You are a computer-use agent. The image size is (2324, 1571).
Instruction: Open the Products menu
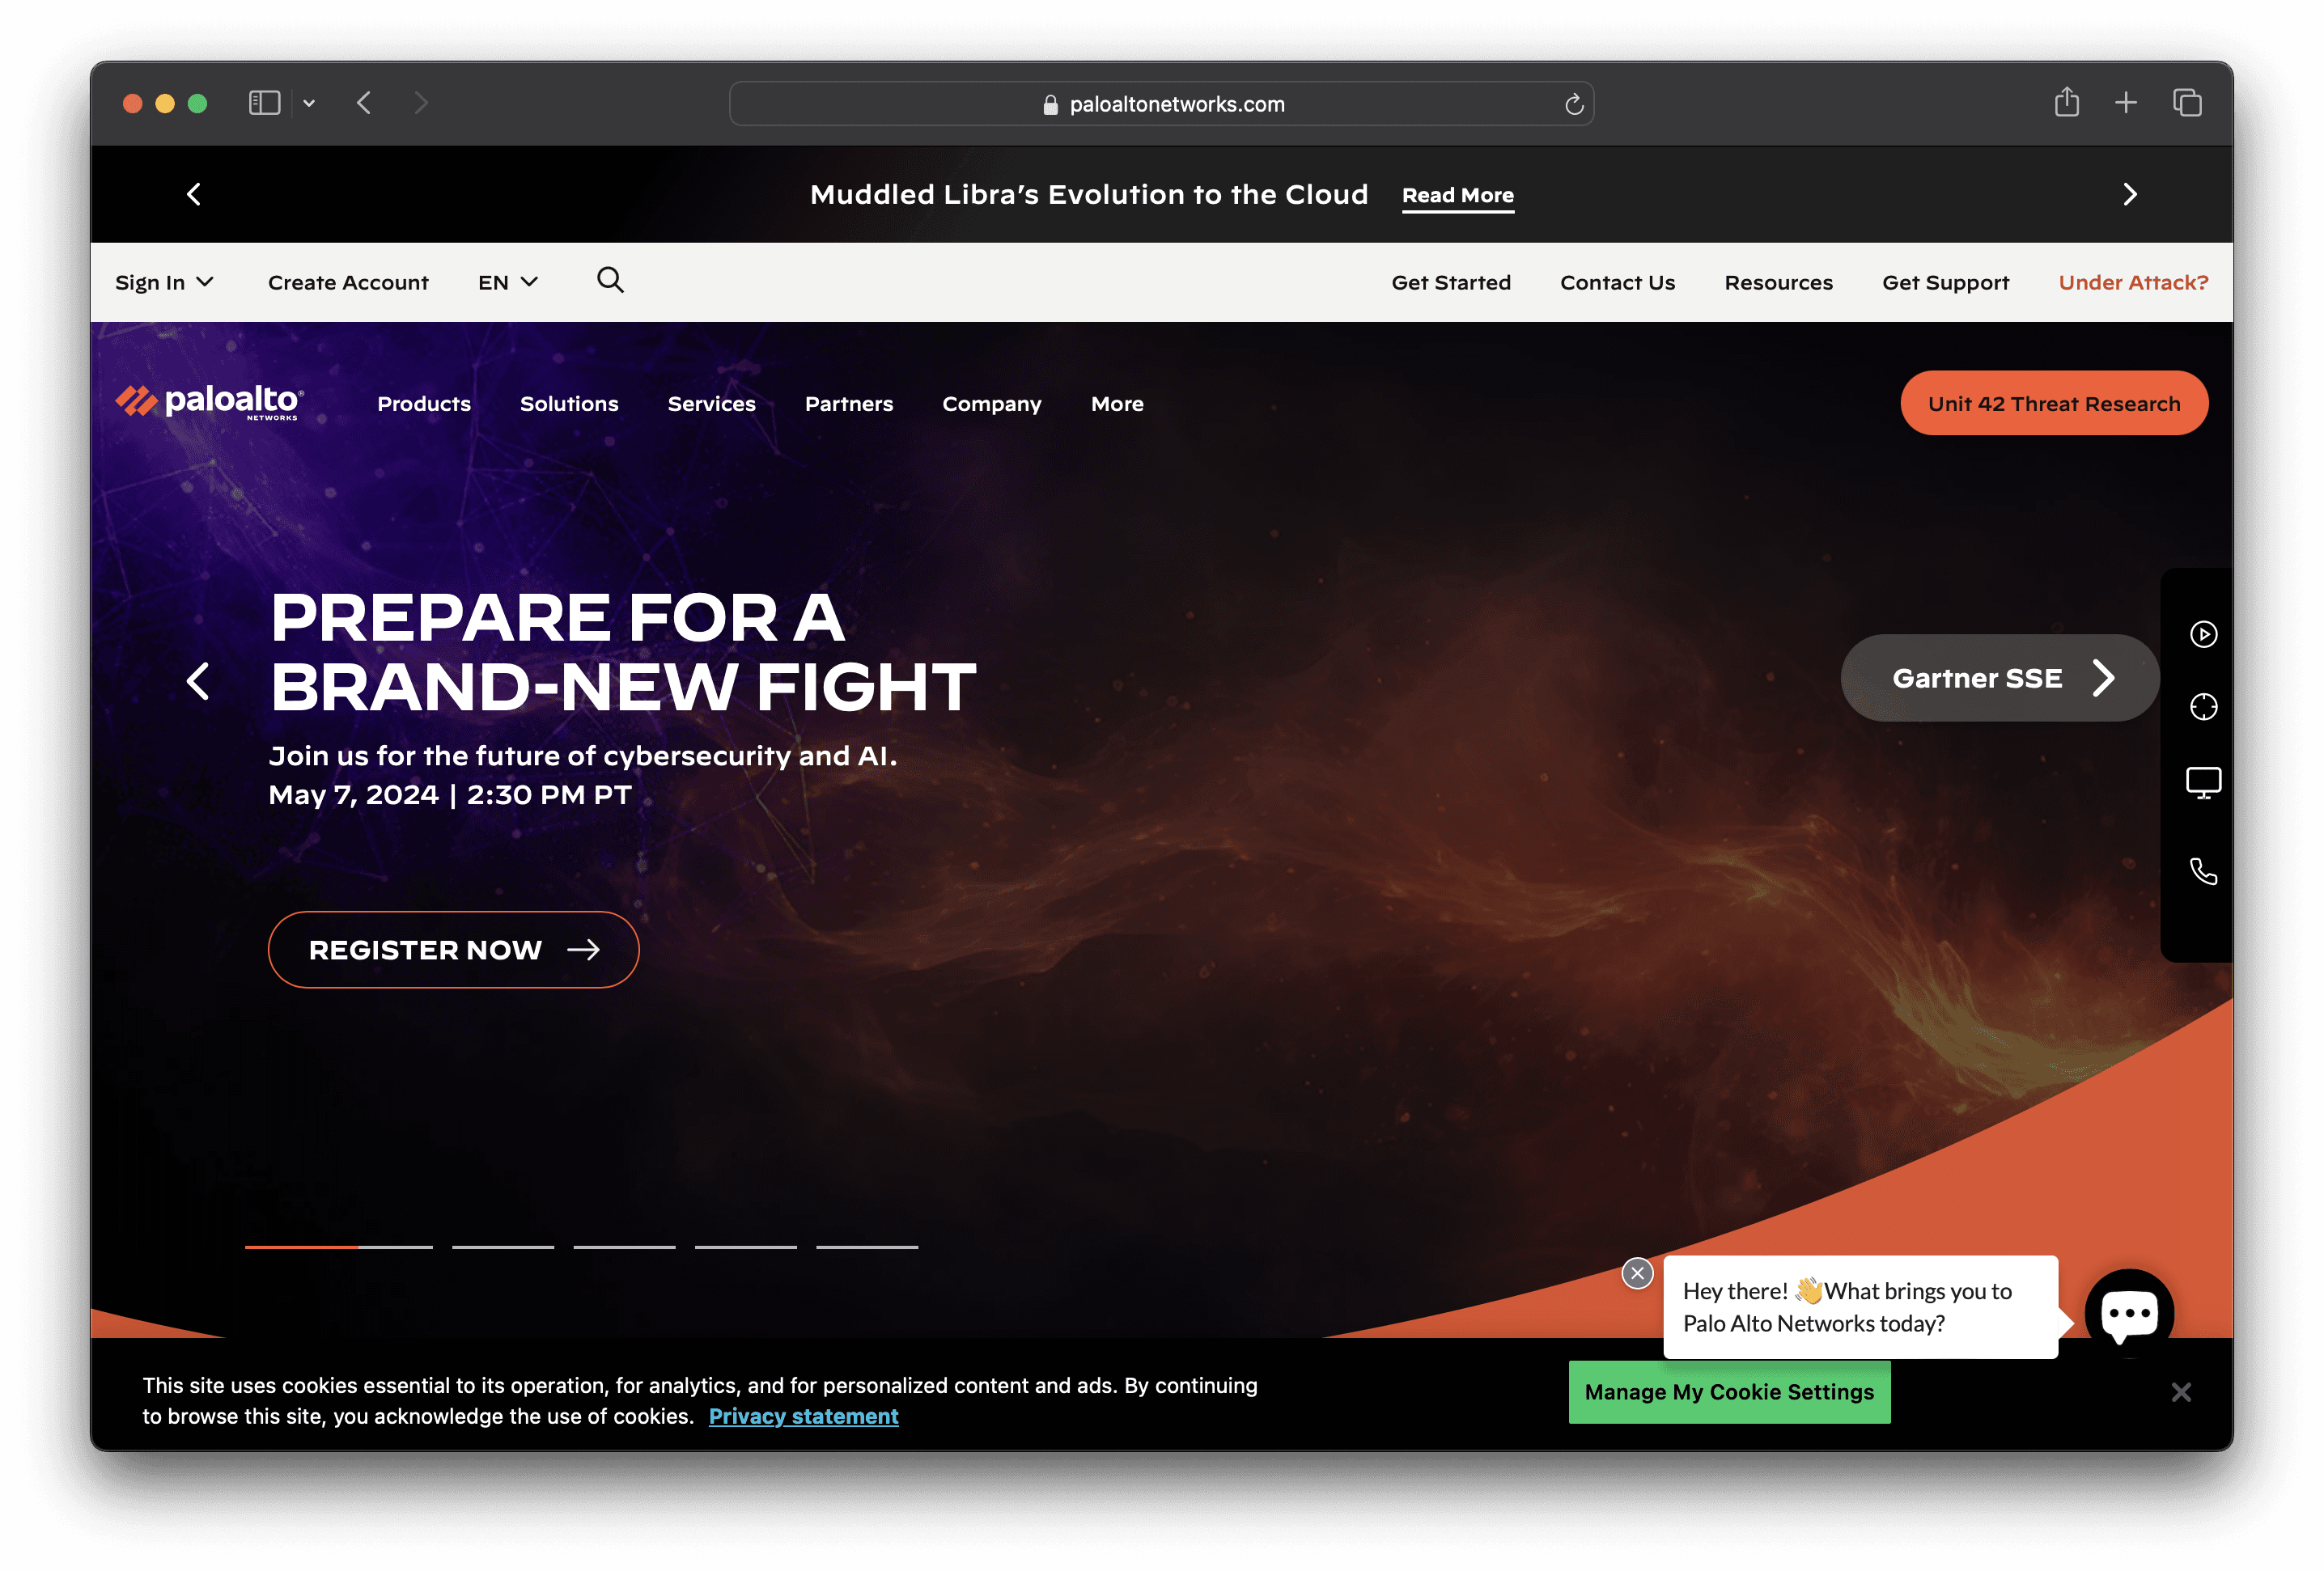click(424, 404)
